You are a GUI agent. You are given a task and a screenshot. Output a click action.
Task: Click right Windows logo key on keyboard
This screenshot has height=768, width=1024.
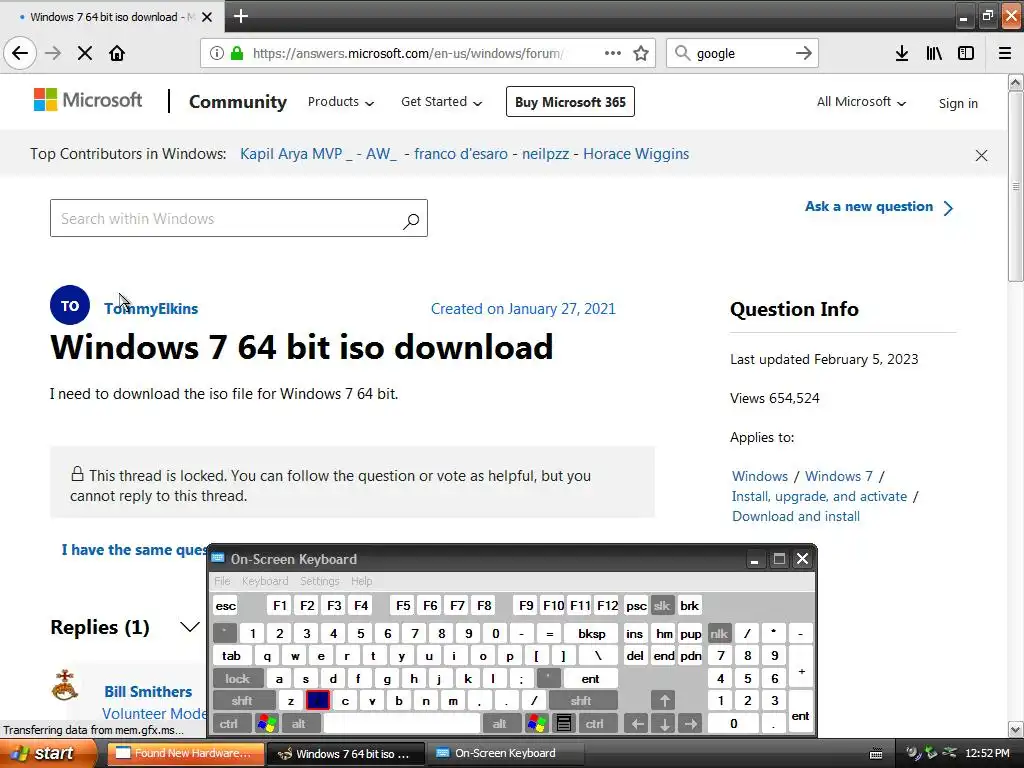click(x=537, y=724)
